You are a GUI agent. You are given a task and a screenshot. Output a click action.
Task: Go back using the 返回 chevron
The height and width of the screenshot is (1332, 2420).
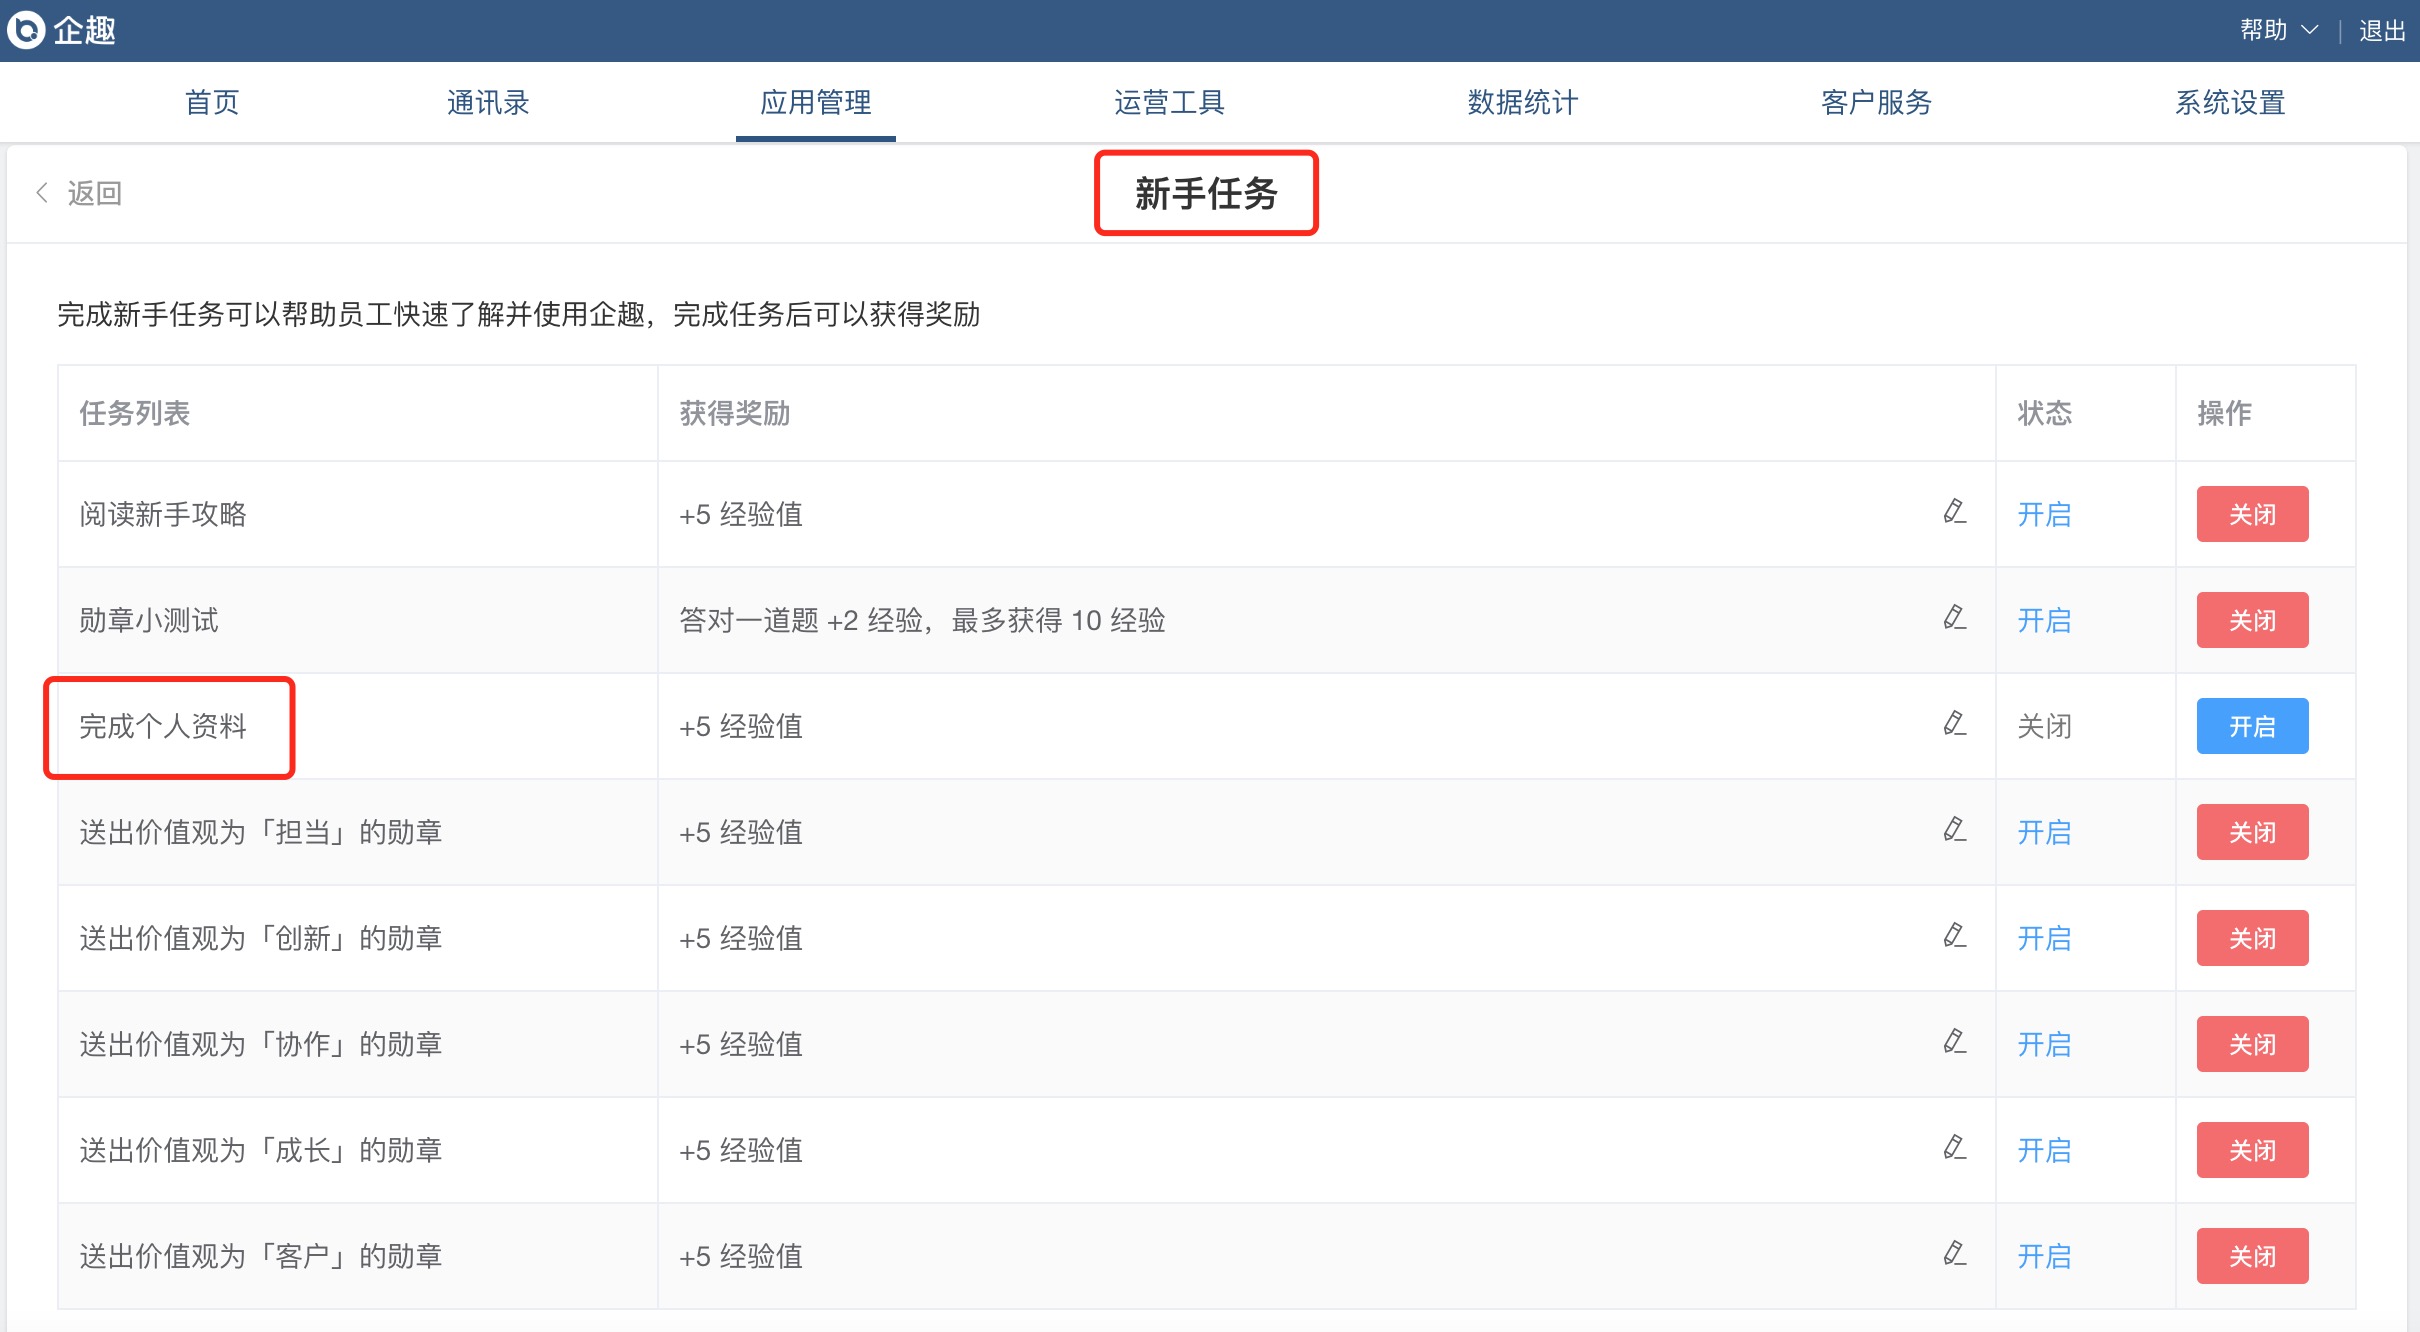(x=42, y=192)
